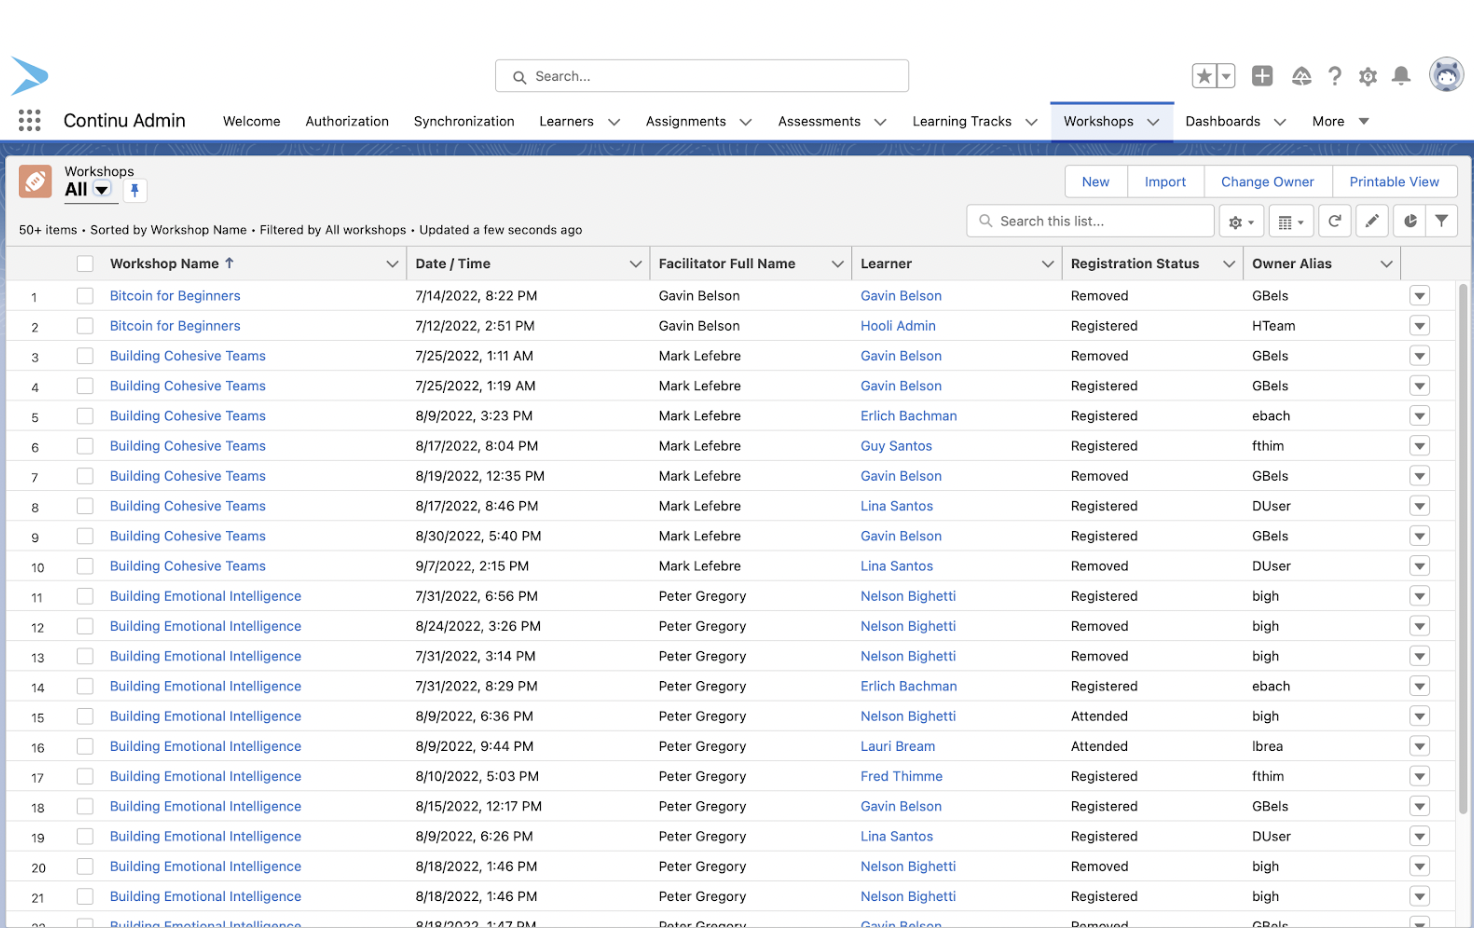Show charts with the pie chart icon
Viewport: 1474px width, 928px height.
pos(1409,220)
